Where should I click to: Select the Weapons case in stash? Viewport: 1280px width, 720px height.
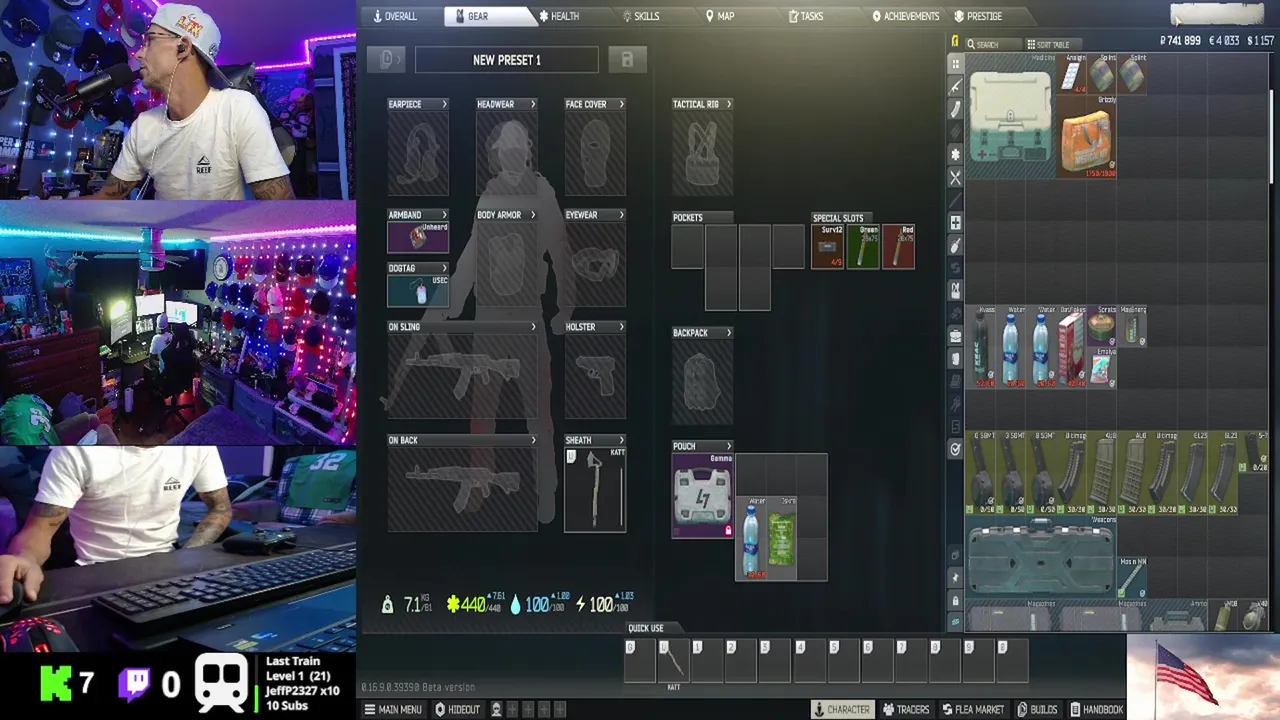[1041, 556]
